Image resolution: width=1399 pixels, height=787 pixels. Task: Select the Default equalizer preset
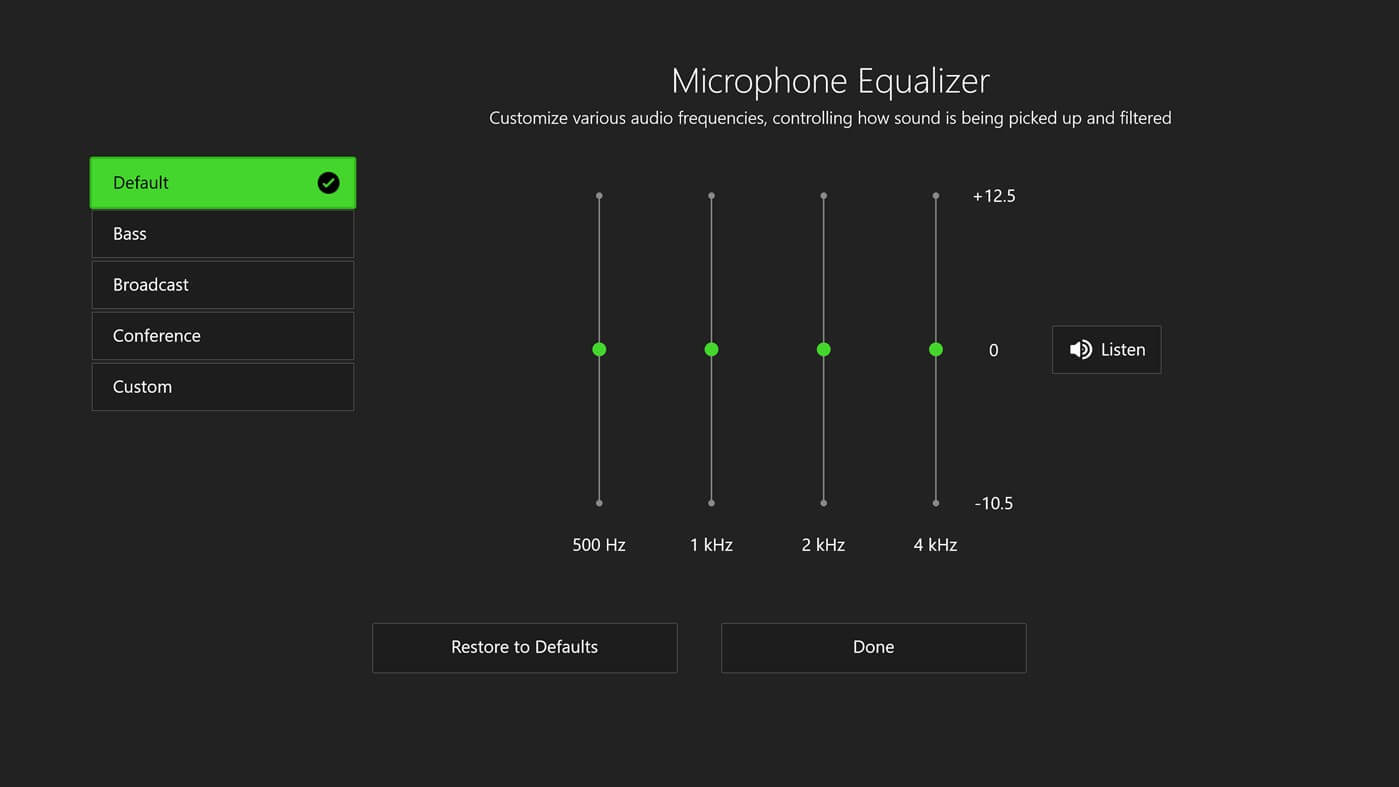(200, 183)
